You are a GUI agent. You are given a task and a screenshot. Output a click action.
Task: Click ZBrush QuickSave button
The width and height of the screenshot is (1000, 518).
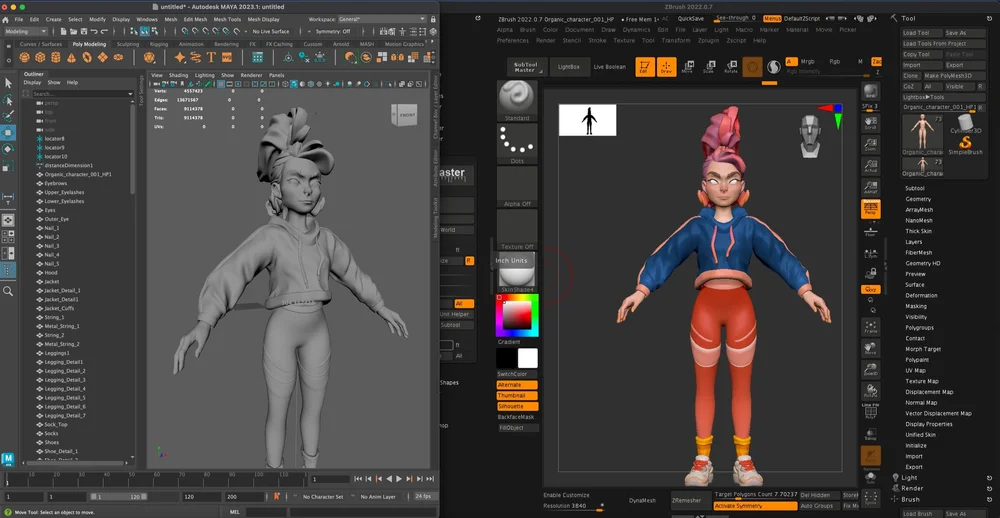[691, 19]
